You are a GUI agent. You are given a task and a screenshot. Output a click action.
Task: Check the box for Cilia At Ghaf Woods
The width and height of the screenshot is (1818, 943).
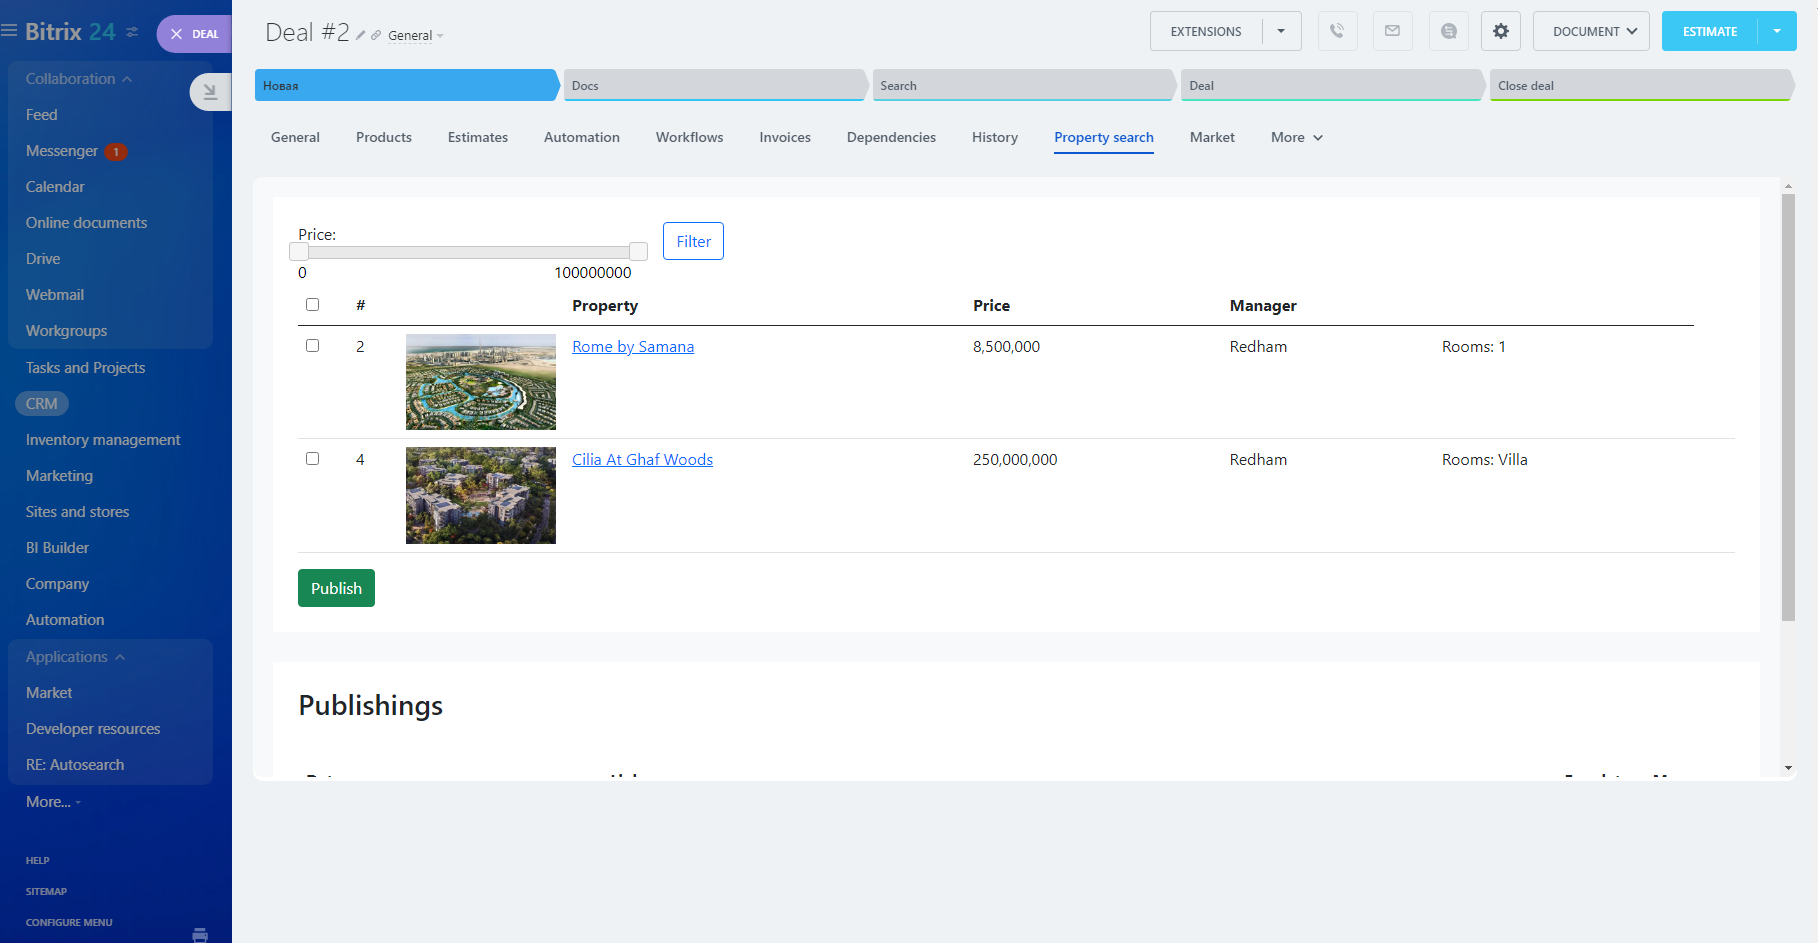click(x=312, y=459)
